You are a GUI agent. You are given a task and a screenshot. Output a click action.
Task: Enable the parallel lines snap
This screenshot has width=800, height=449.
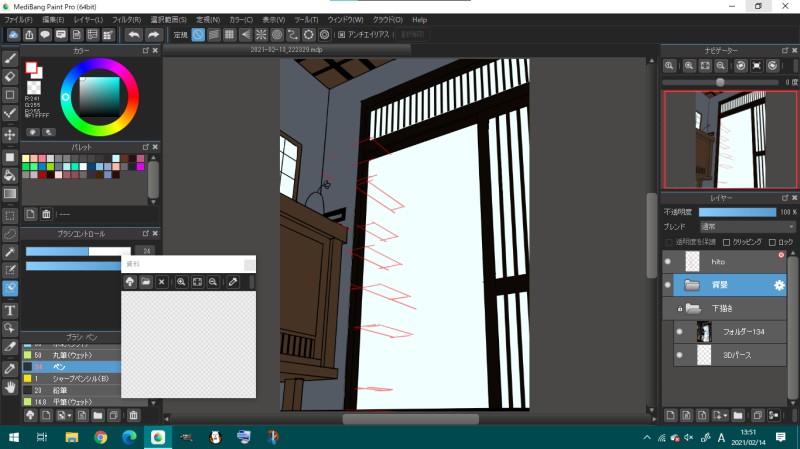click(214, 35)
